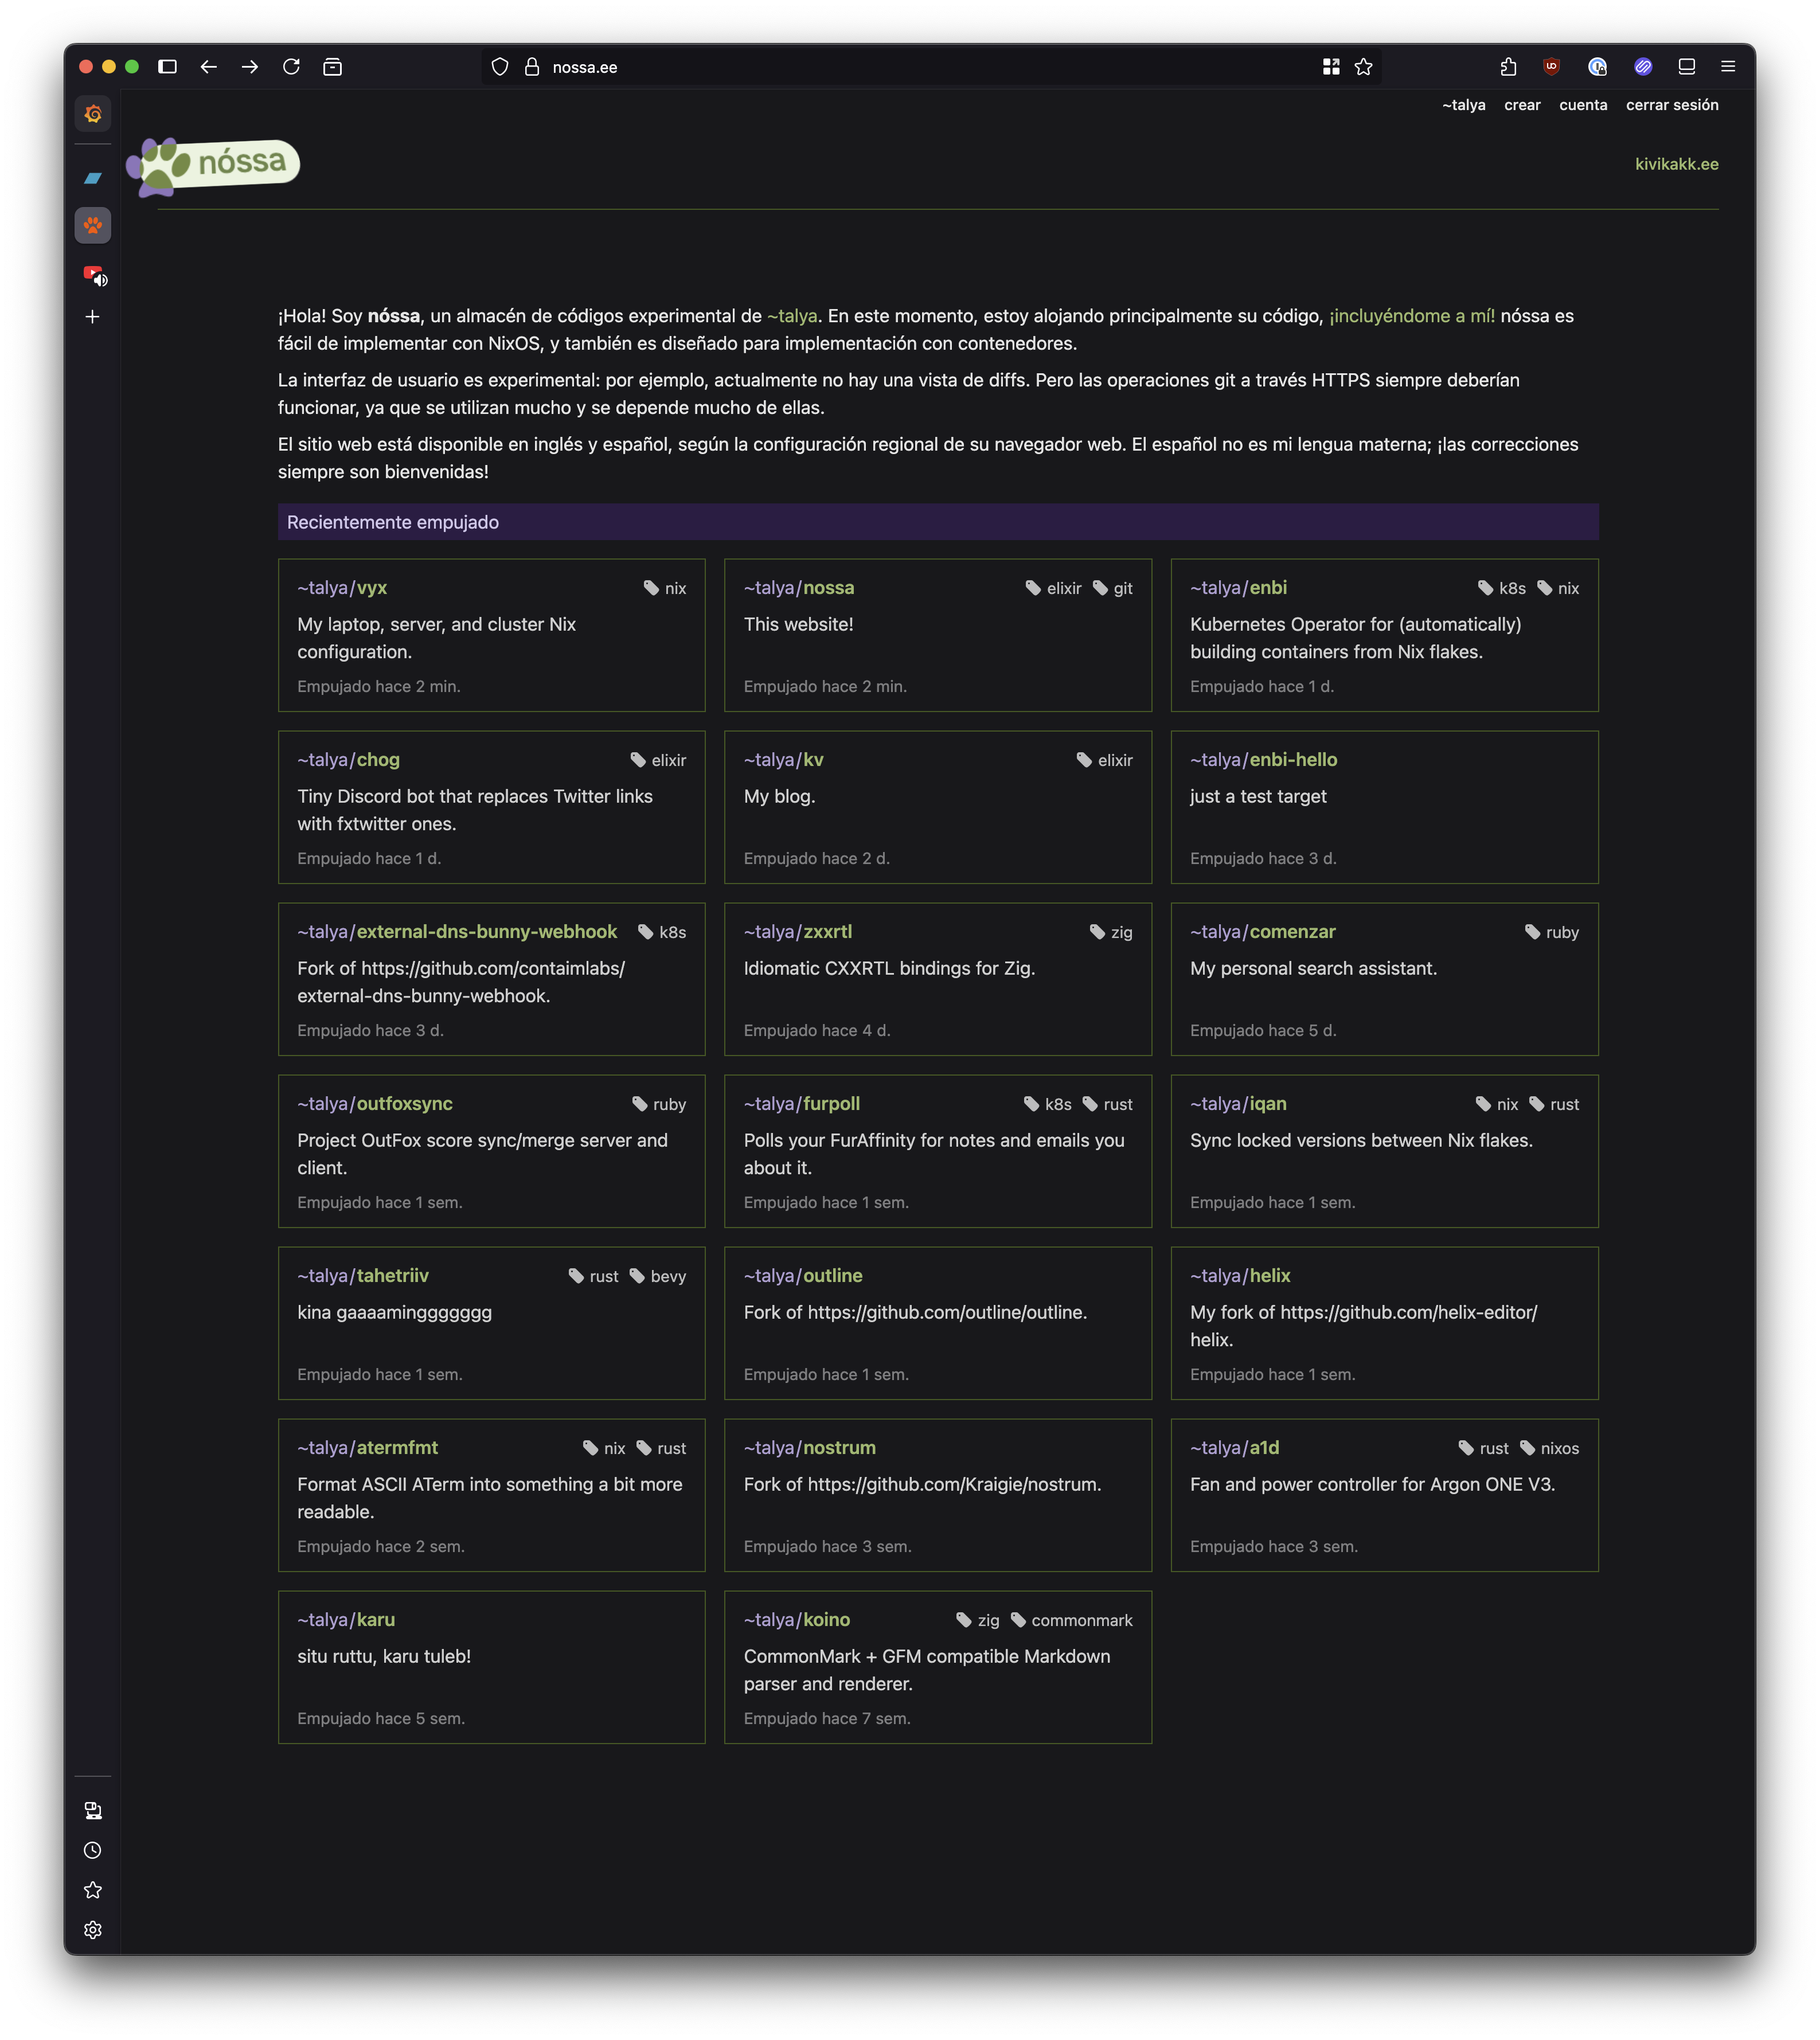Toggle the vertical tabs sidebar button
This screenshot has height=2040, width=1820.
tap(167, 67)
